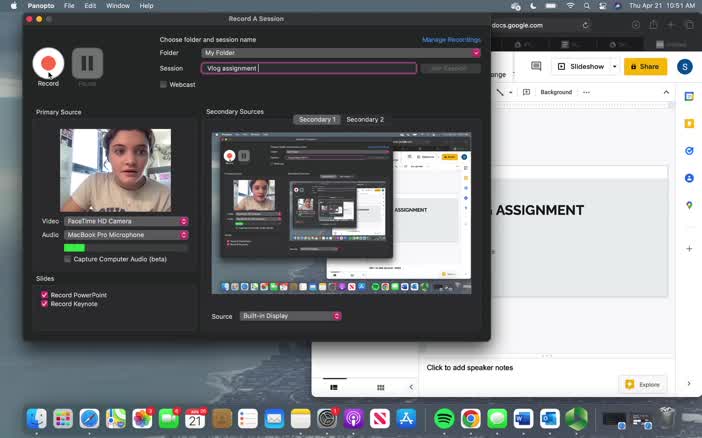
Task: Click the Do Not Disturb moon icon
Action: pos(533,6)
